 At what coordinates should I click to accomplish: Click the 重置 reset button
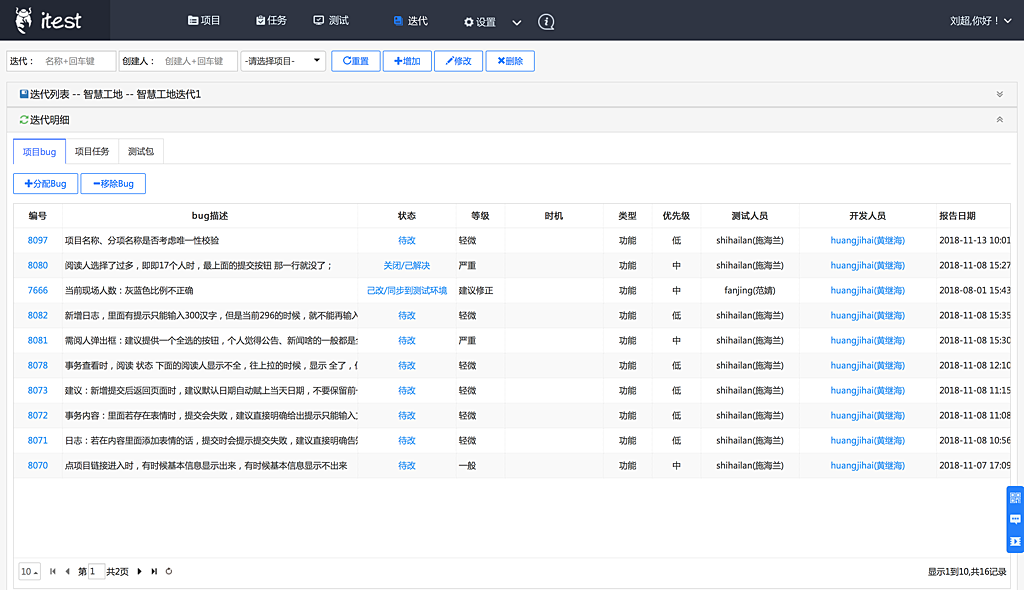(x=356, y=61)
